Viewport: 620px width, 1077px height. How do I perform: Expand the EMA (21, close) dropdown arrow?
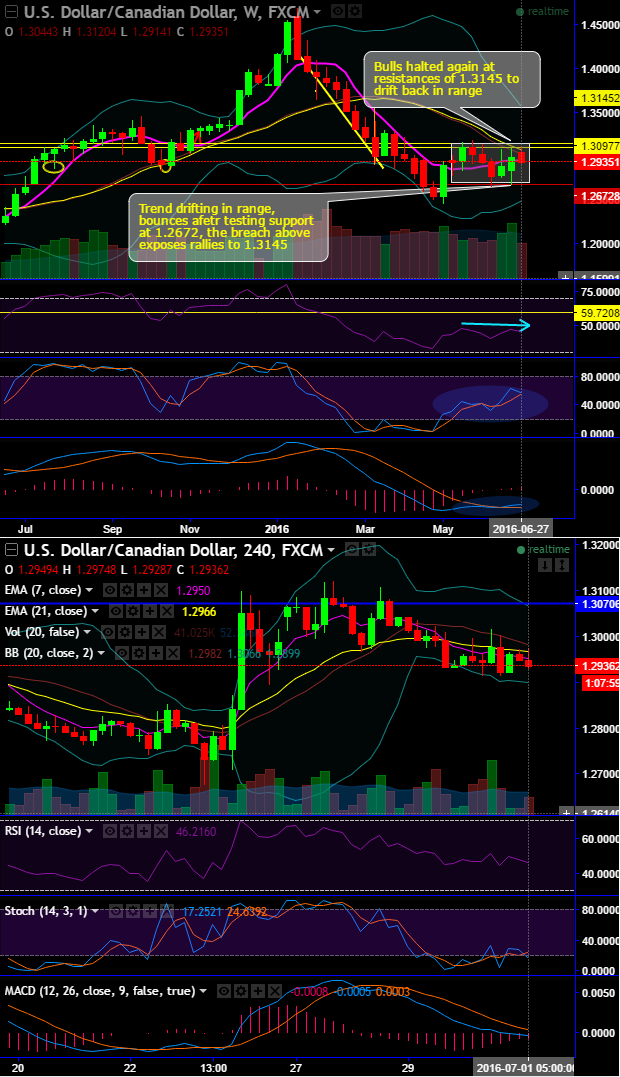tap(95, 611)
